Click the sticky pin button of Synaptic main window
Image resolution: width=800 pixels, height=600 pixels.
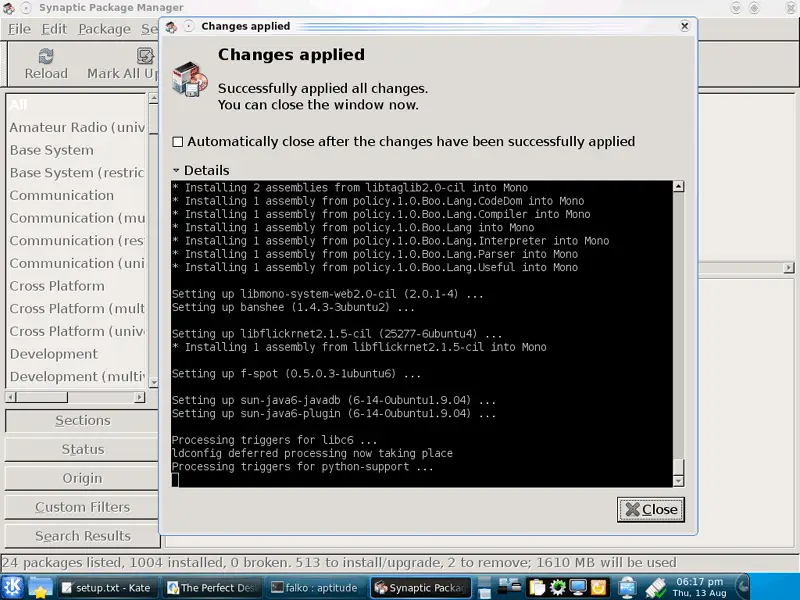click(26, 8)
